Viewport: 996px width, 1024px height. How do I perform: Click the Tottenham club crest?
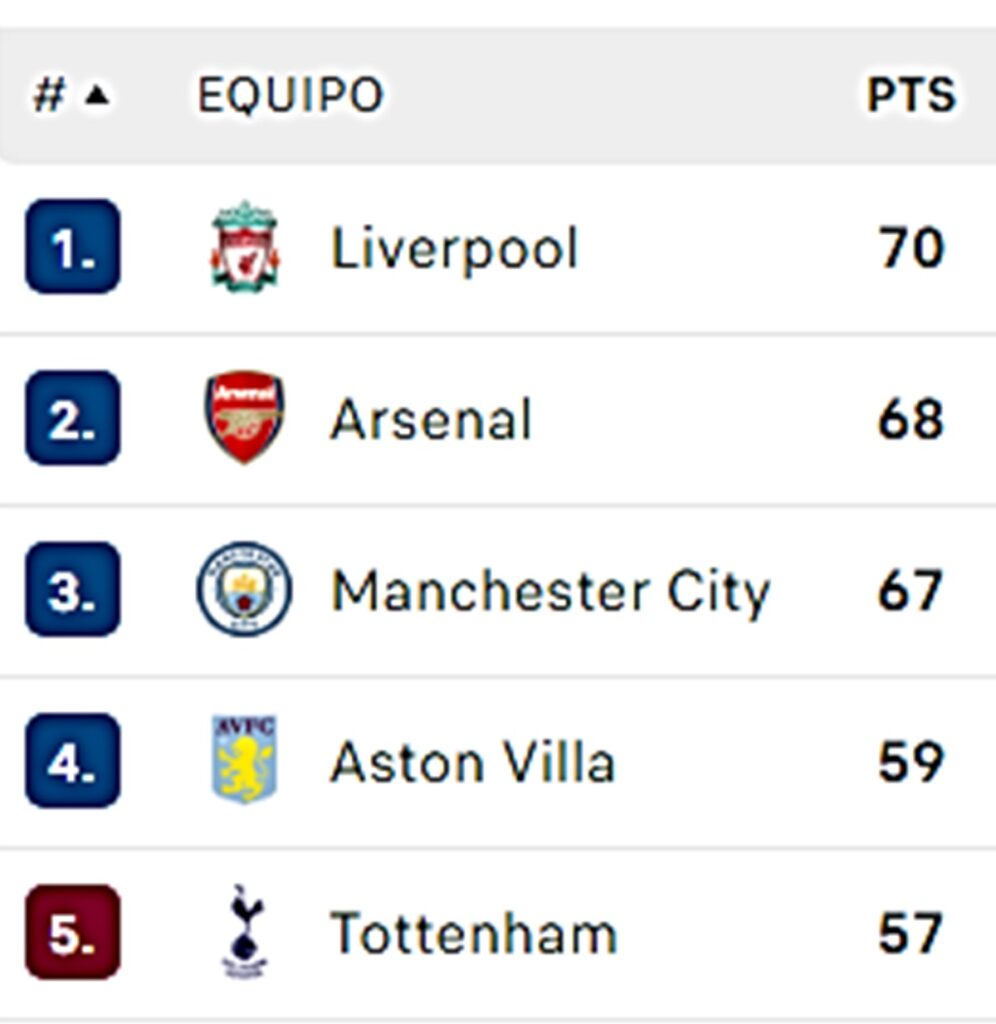[244, 931]
